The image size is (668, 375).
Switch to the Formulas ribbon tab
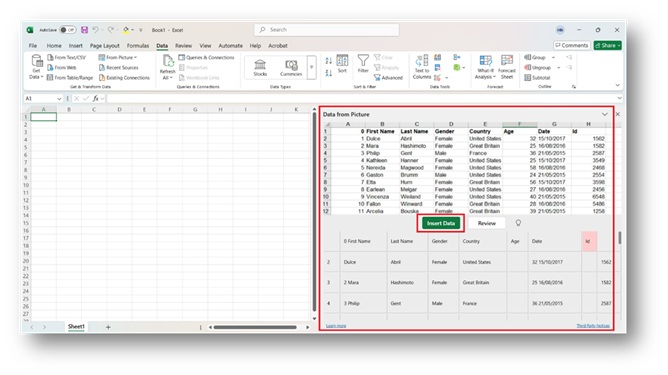[x=138, y=46]
